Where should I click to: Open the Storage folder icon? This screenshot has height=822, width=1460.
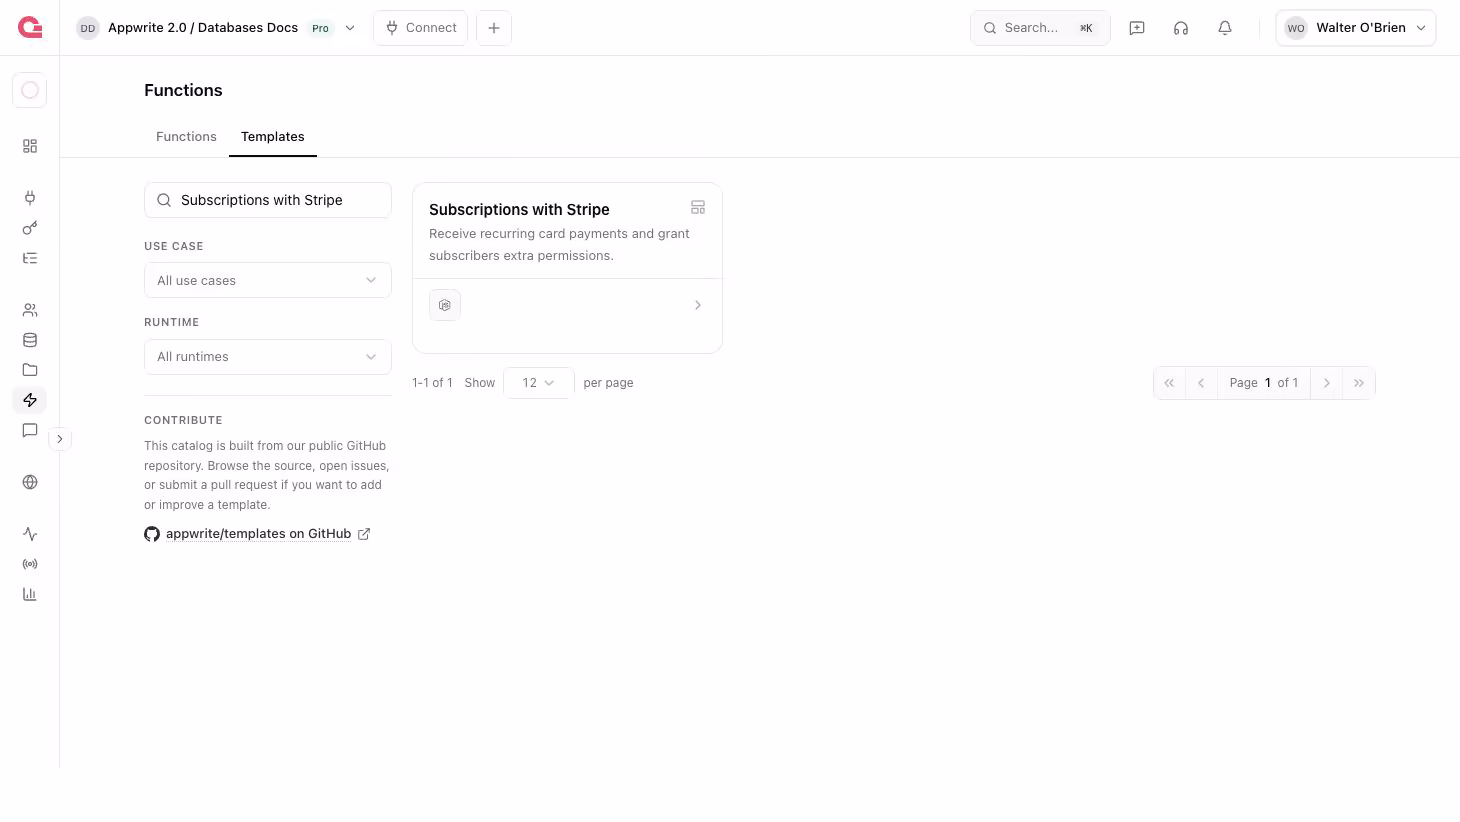30,370
